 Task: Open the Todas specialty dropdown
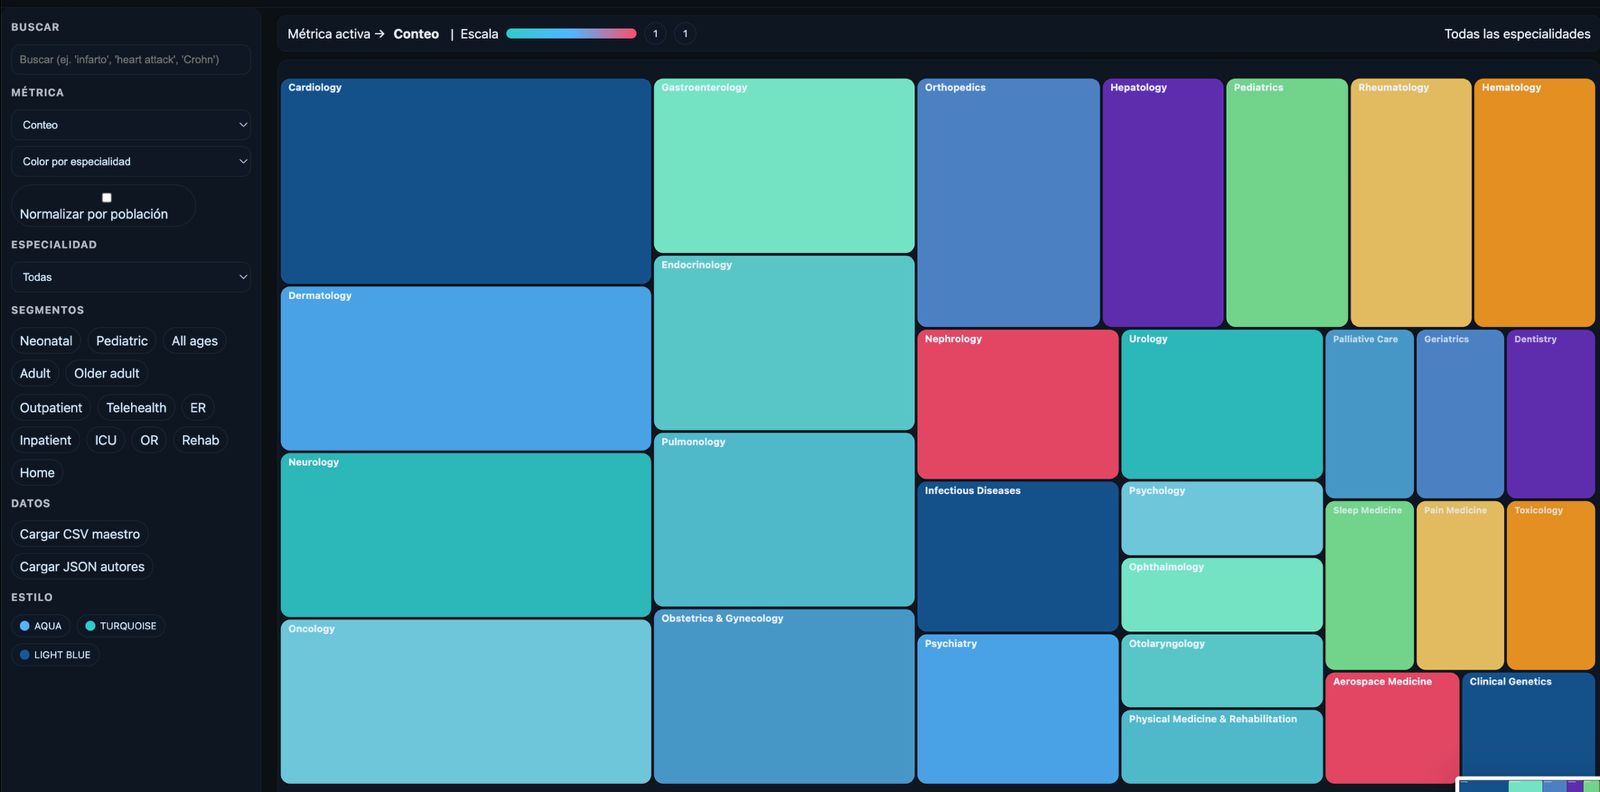click(x=131, y=277)
